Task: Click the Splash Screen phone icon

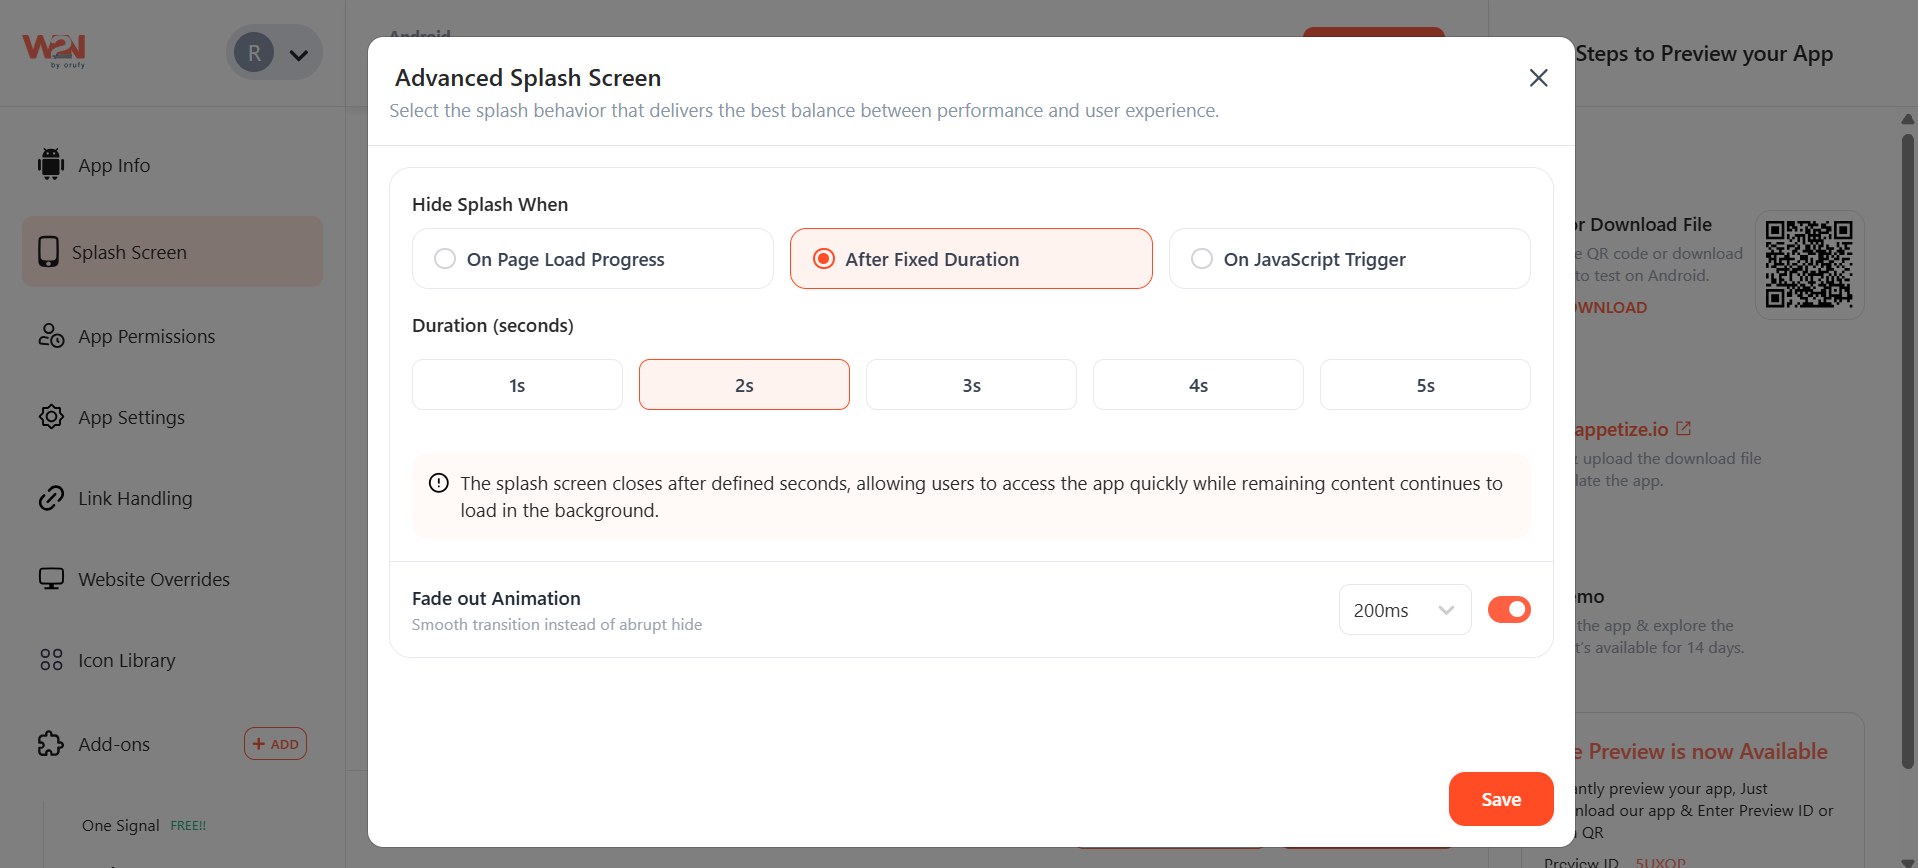Action: pos(48,252)
